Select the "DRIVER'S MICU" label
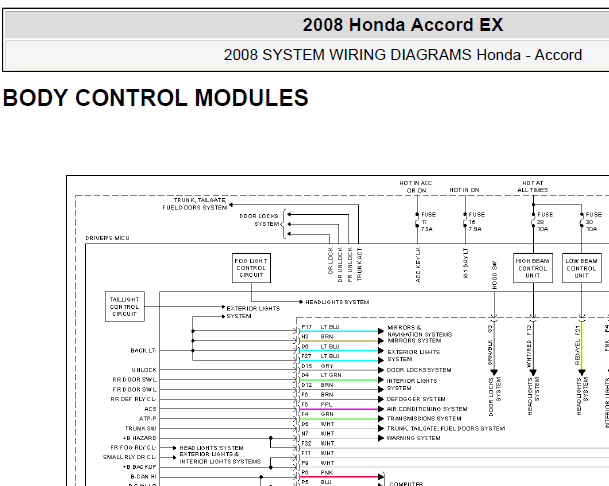Viewport: 609px width, 486px height. (x=107, y=238)
